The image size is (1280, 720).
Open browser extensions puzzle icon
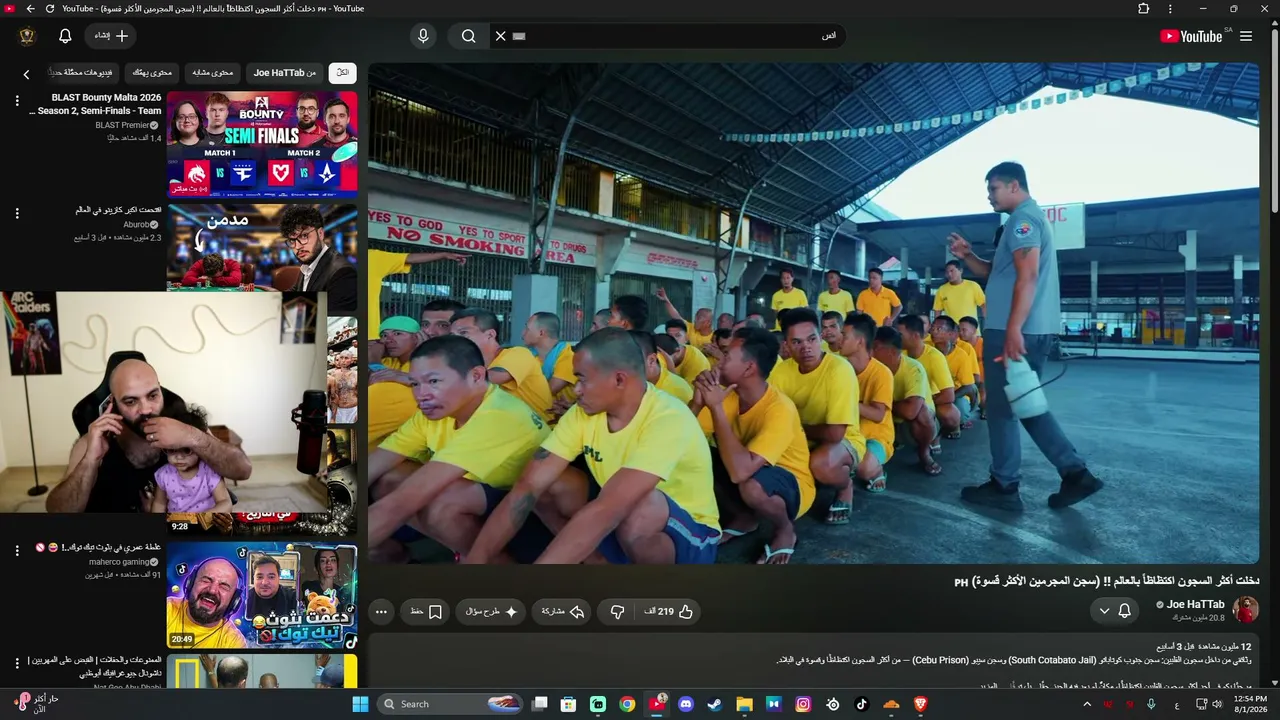(x=1144, y=9)
